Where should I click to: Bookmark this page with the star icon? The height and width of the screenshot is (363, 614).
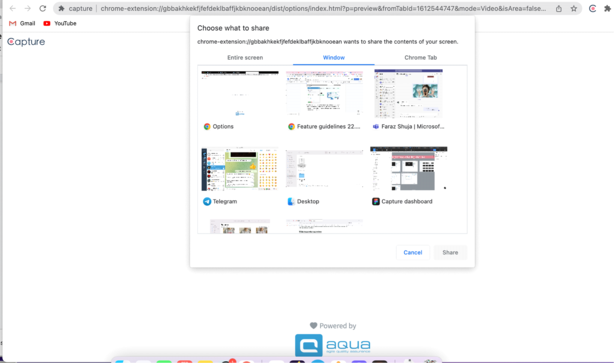[574, 9]
